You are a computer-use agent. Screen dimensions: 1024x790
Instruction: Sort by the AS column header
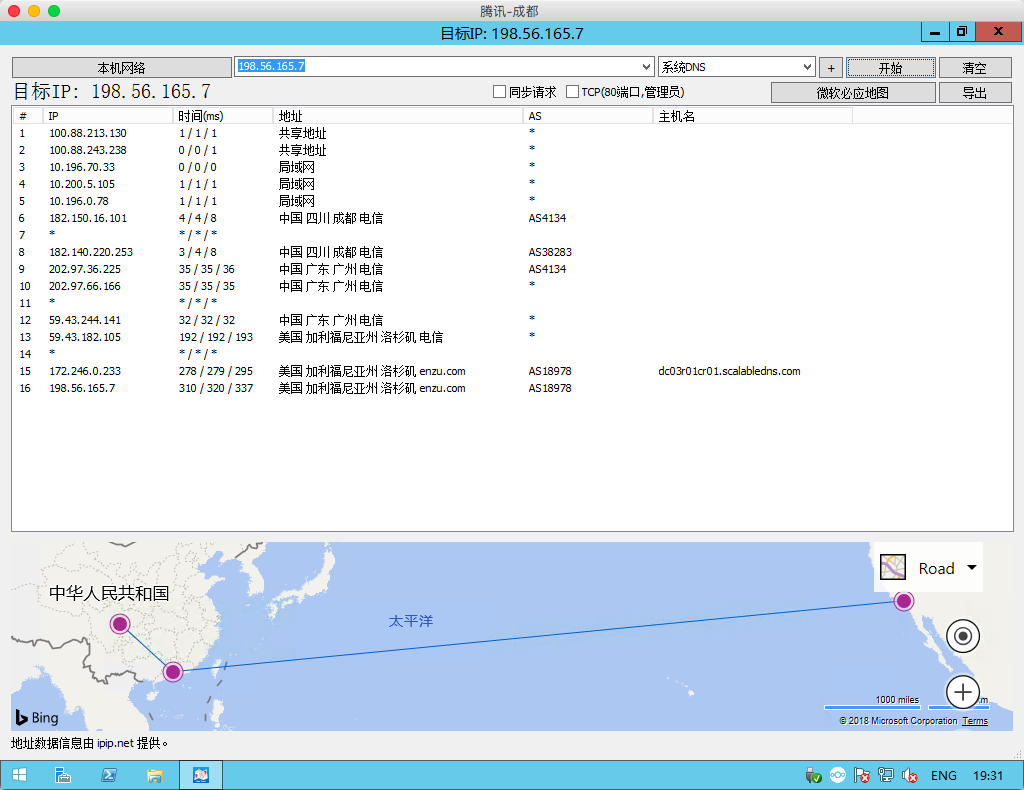point(588,116)
